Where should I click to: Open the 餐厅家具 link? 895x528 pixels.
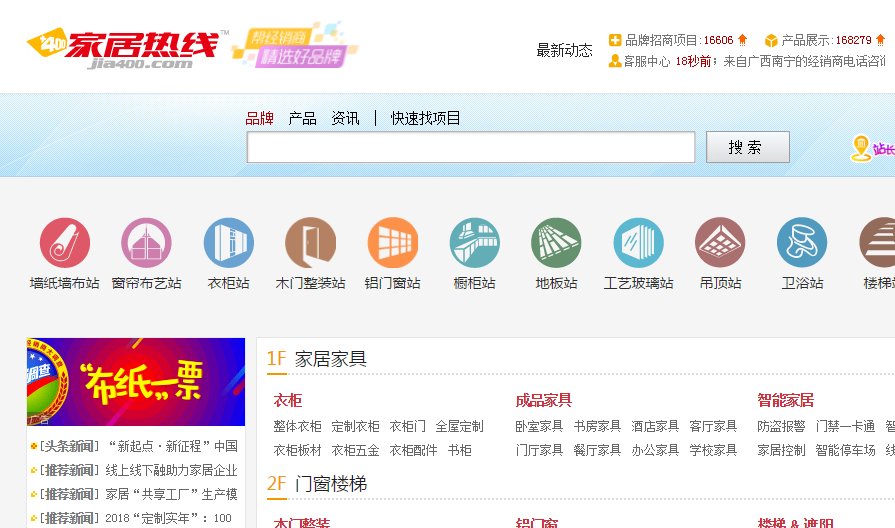pyautogui.click(x=597, y=450)
